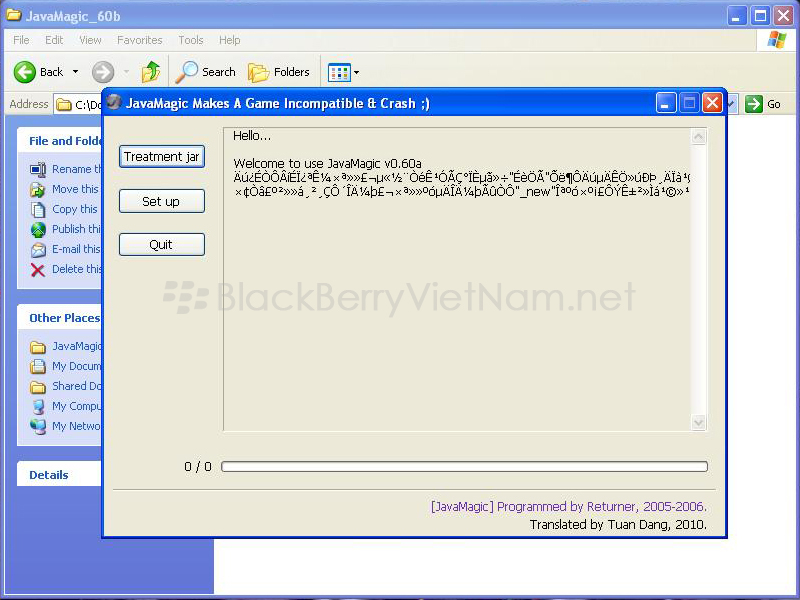Click the Other Places panel header

click(x=59, y=318)
